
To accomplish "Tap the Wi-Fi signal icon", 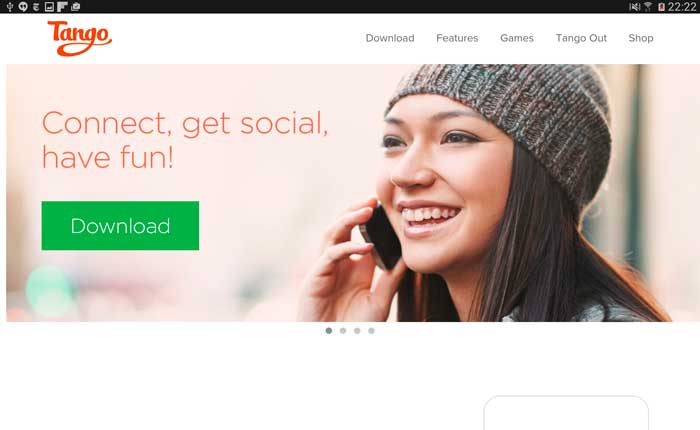I will coord(647,7).
